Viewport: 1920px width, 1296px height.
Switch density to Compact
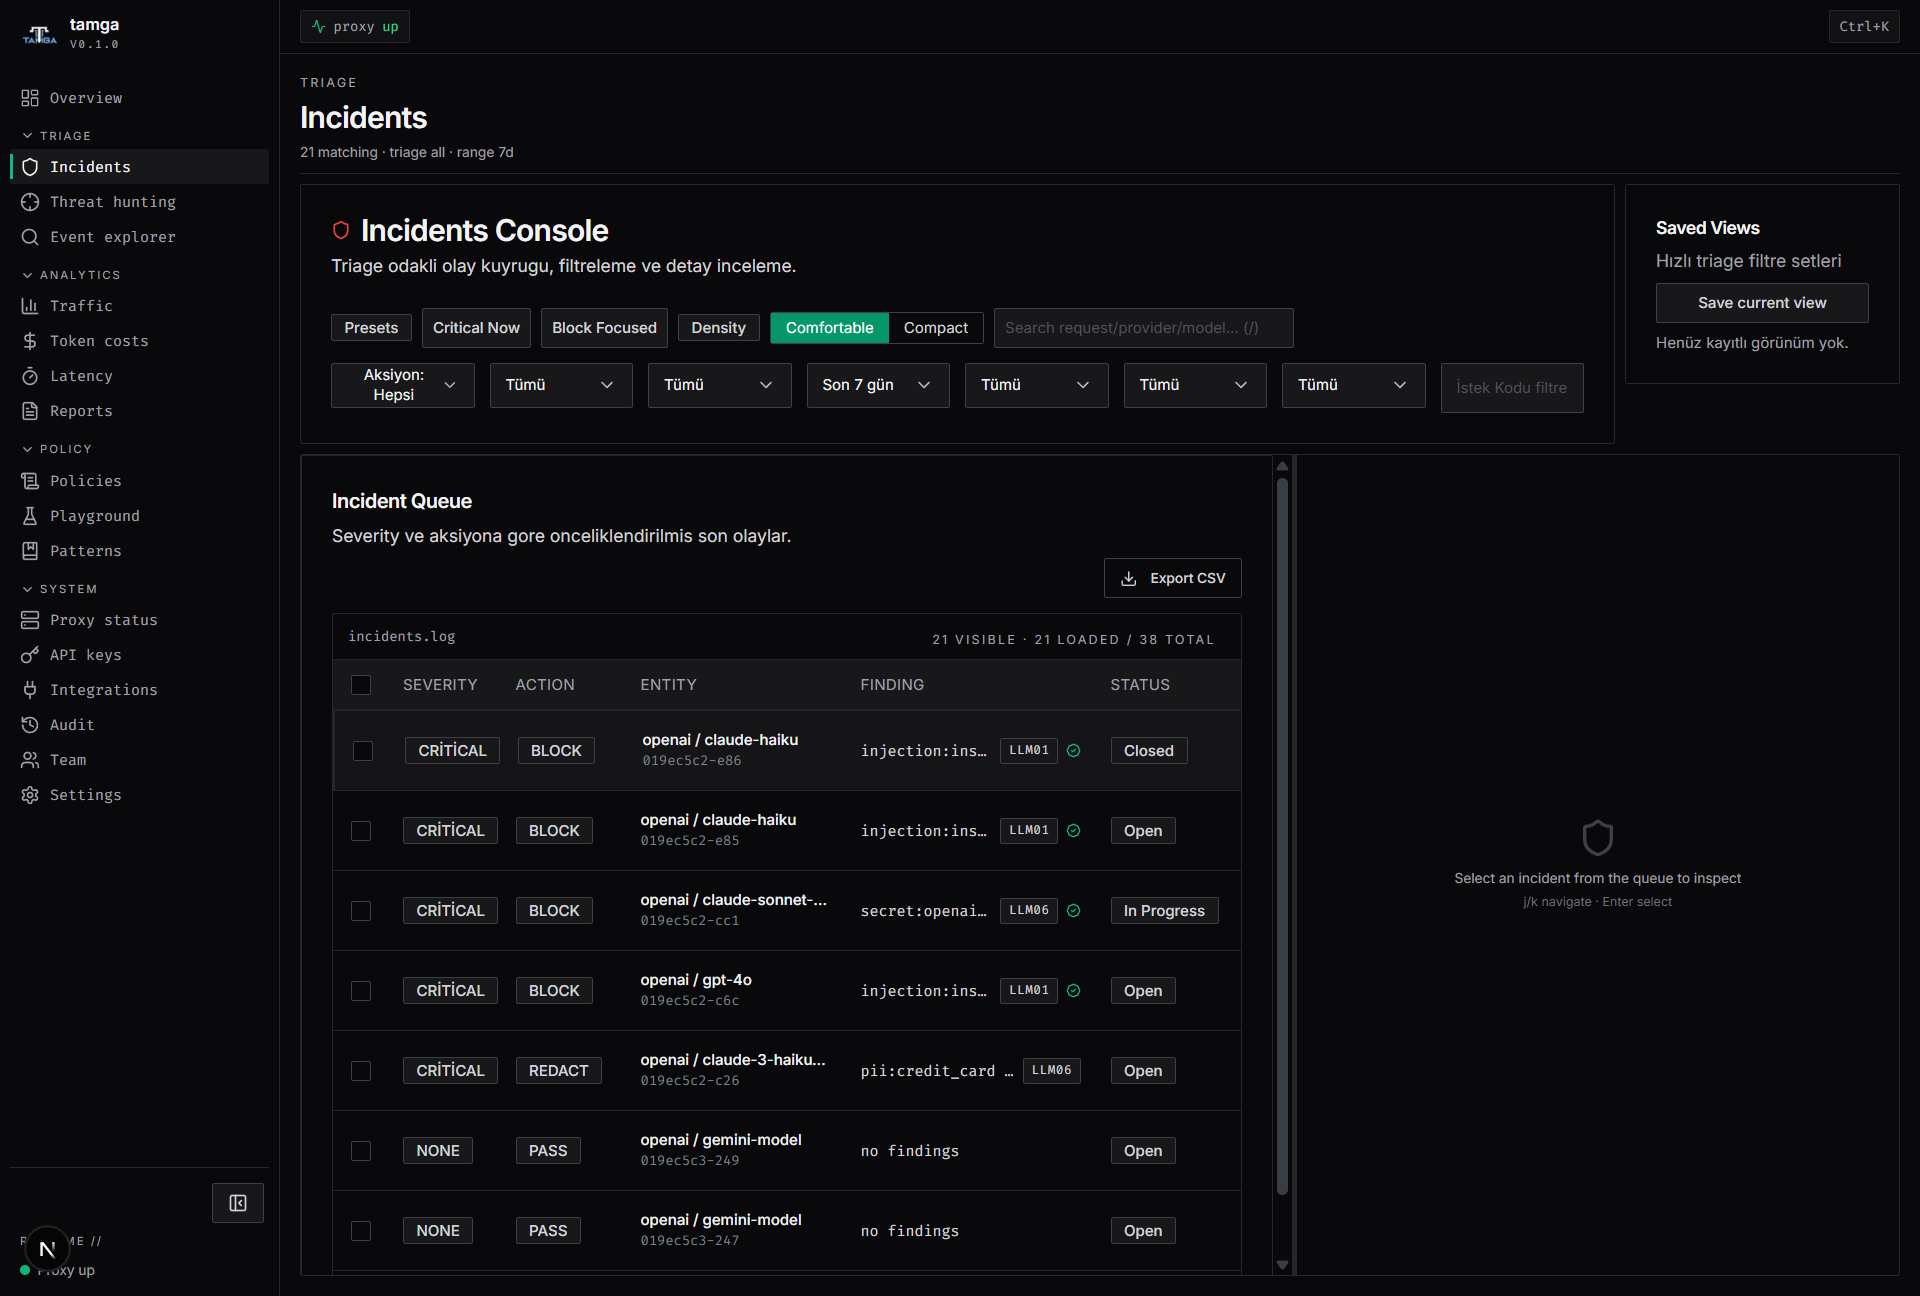(x=936, y=328)
